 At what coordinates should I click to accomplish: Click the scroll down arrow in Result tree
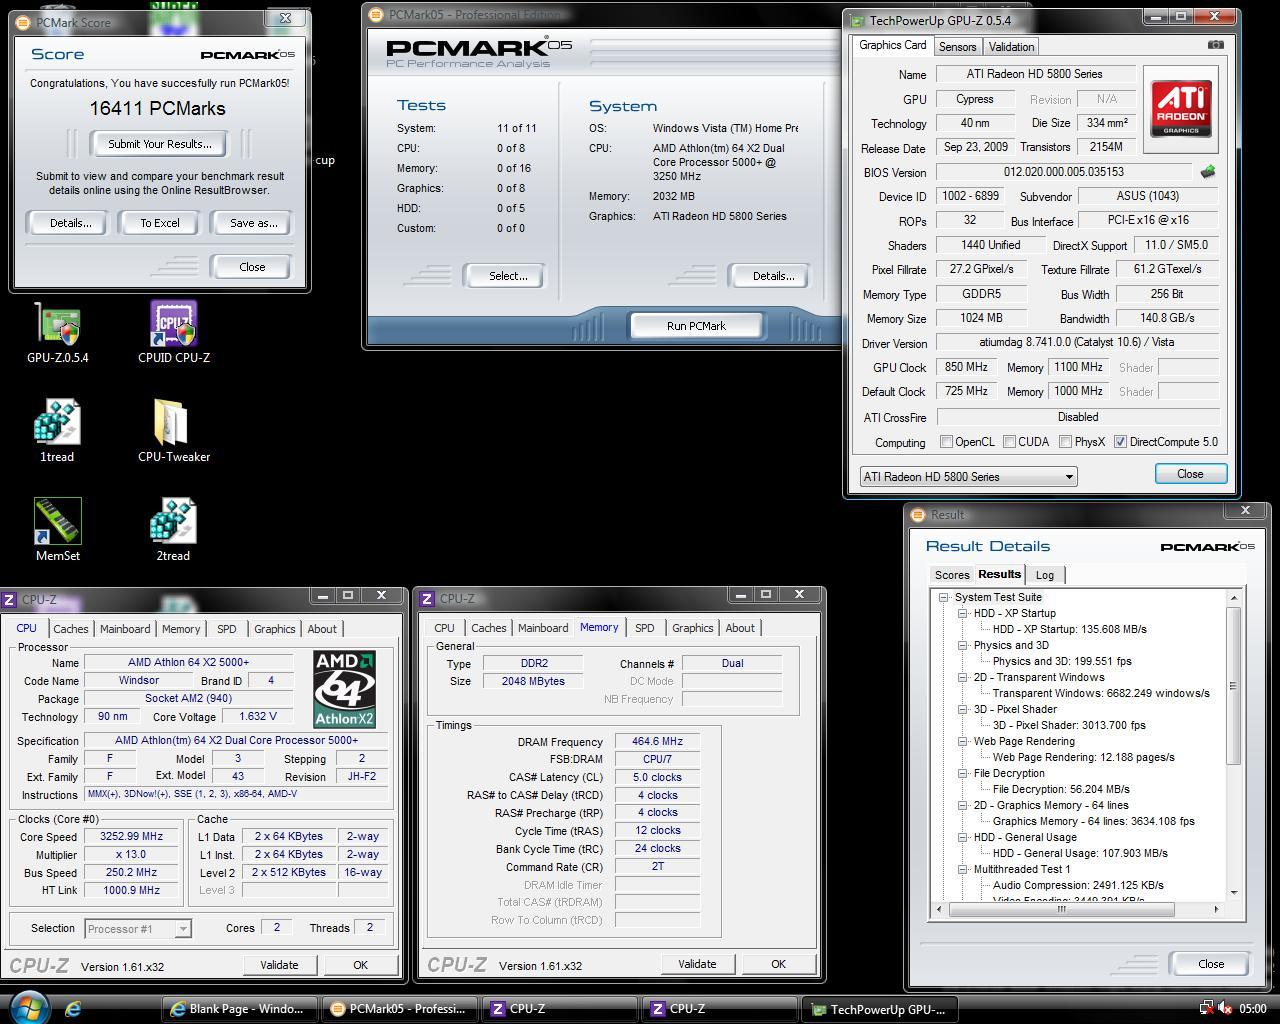[x=1234, y=892]
